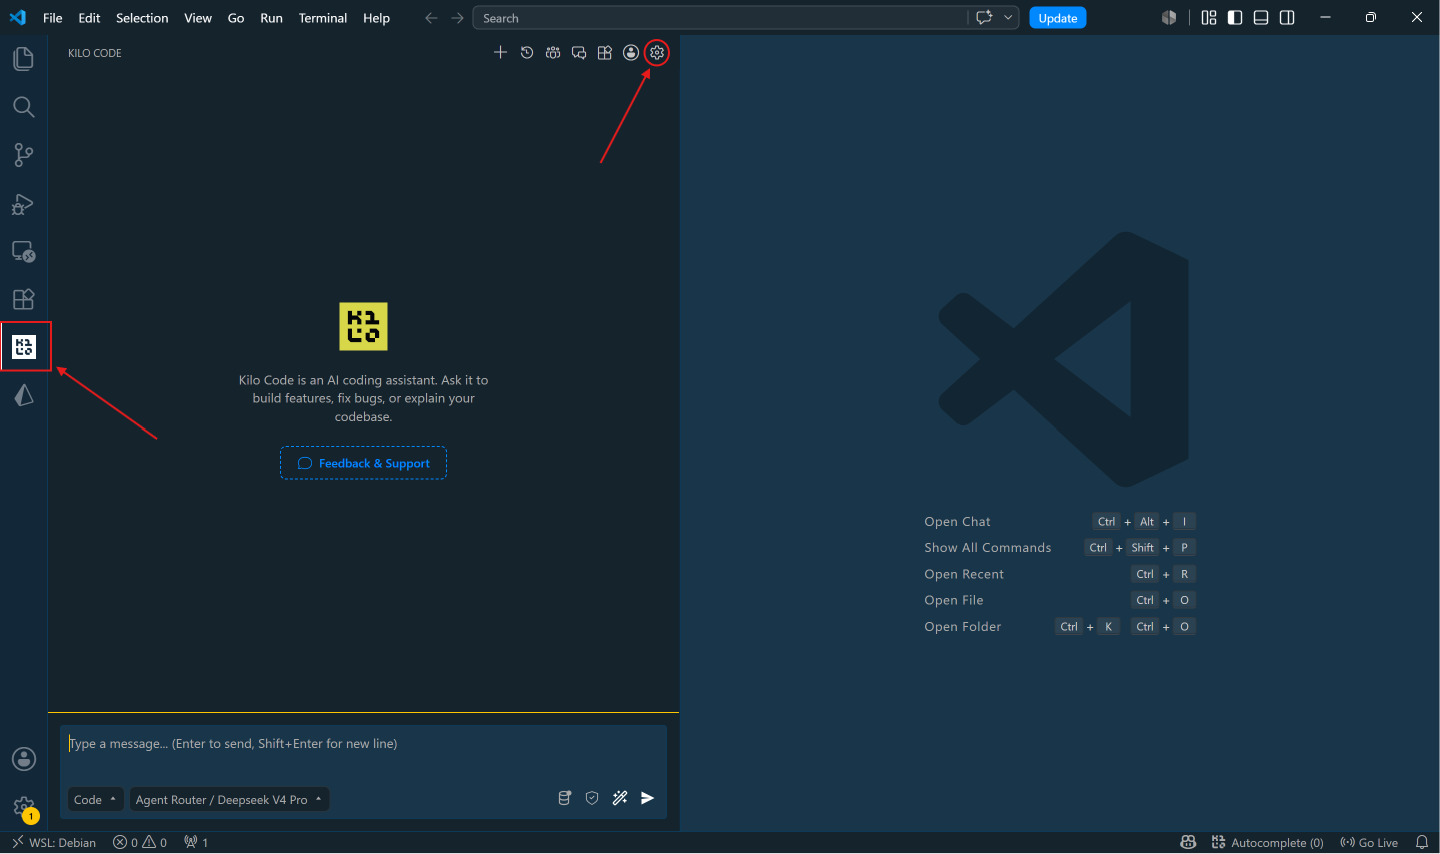Open the Selection menu
Screen dimensions: 1440x854
(x=142, y=18)
